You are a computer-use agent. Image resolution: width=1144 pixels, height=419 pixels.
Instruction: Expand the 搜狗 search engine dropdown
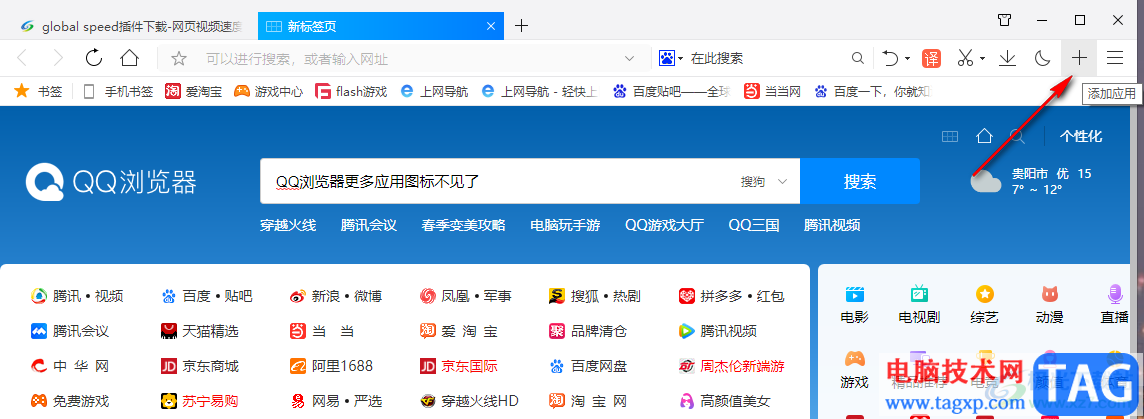point(765,181)
